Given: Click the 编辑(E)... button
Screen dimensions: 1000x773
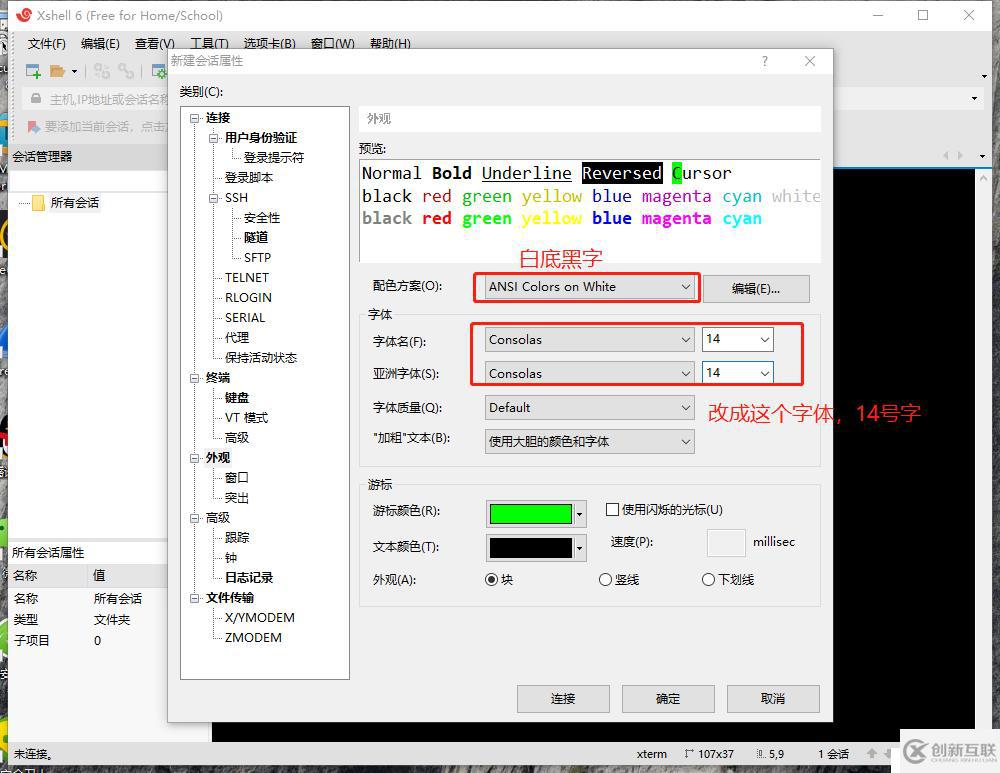Looking at the screenshot, I should coord(756,289).
